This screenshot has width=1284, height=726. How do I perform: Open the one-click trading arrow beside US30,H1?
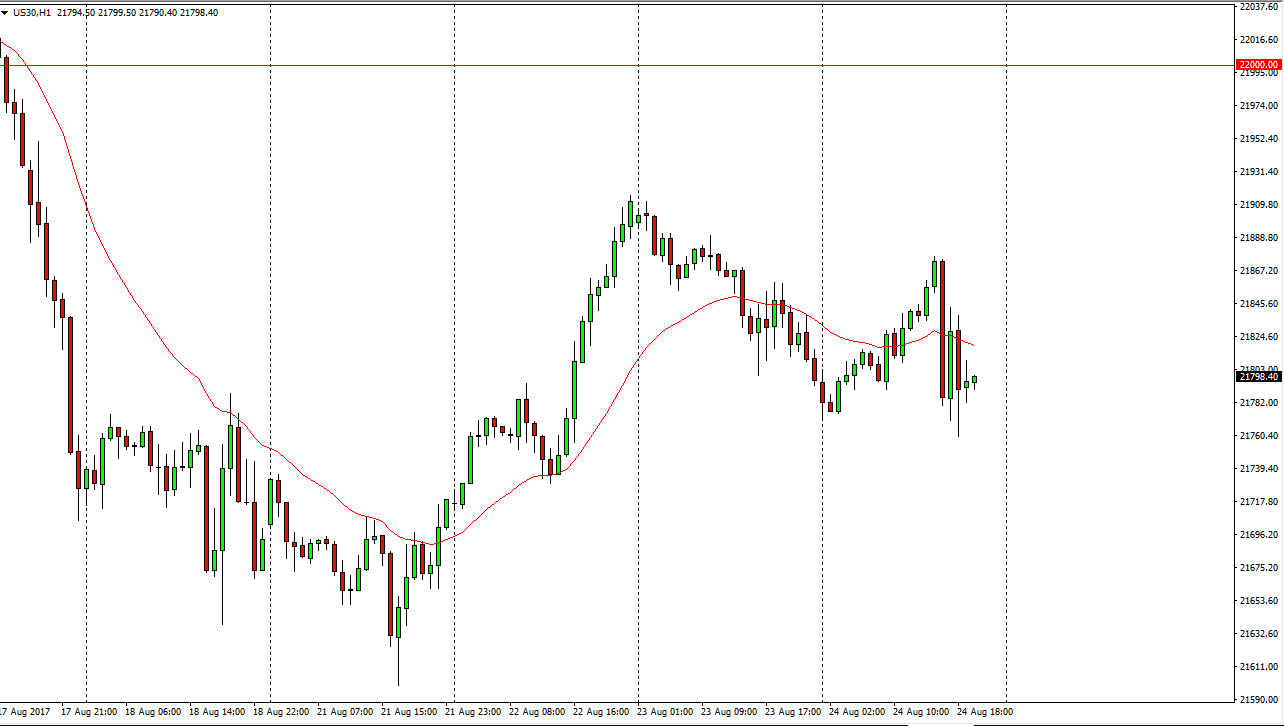[5, 12]
